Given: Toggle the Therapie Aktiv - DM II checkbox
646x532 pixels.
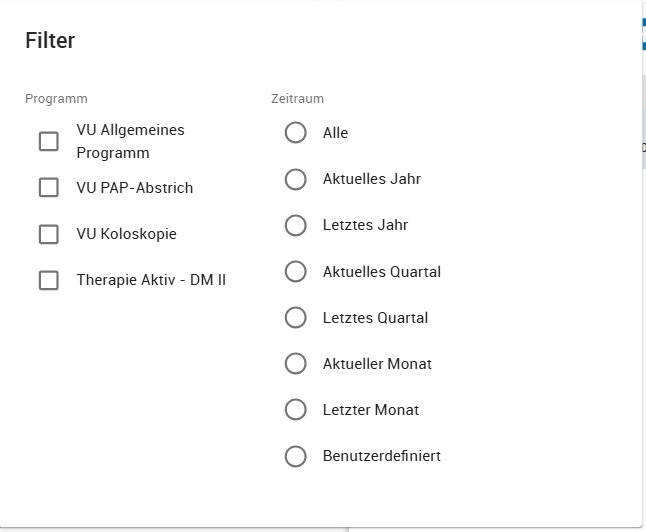Looking at the screenshot, I should click(48, 280).
